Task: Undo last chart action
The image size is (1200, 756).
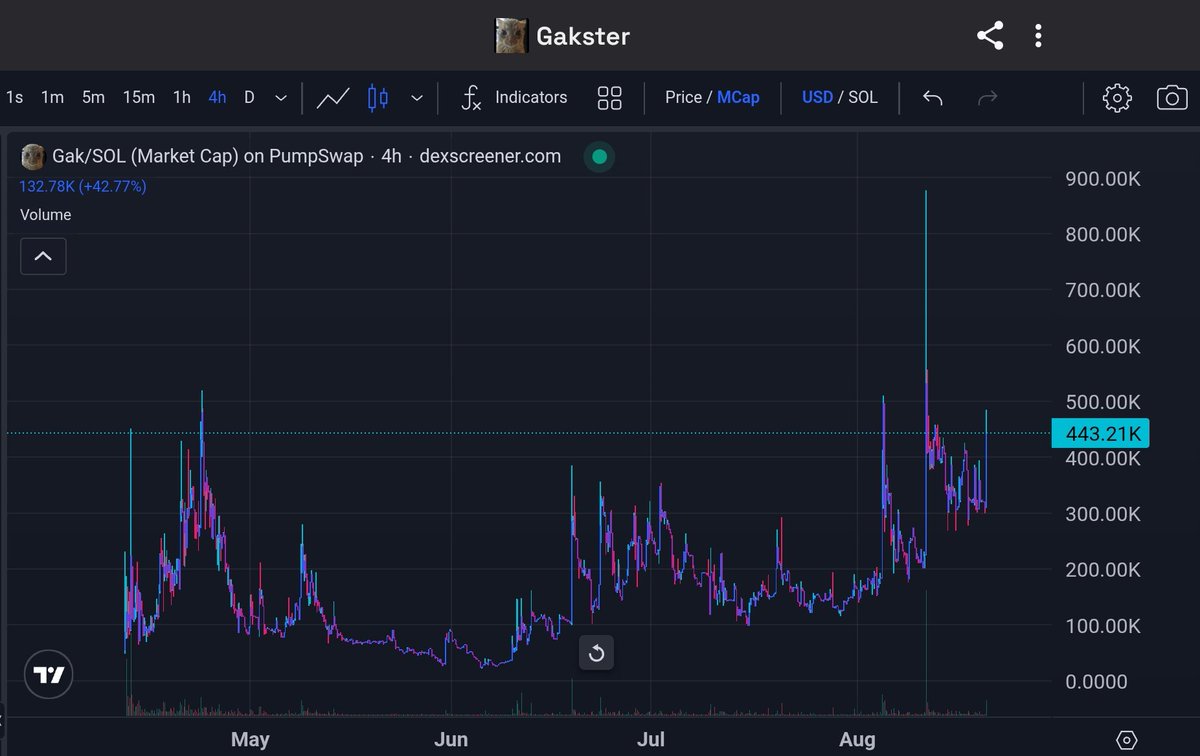Action: [x=932, y=98]
